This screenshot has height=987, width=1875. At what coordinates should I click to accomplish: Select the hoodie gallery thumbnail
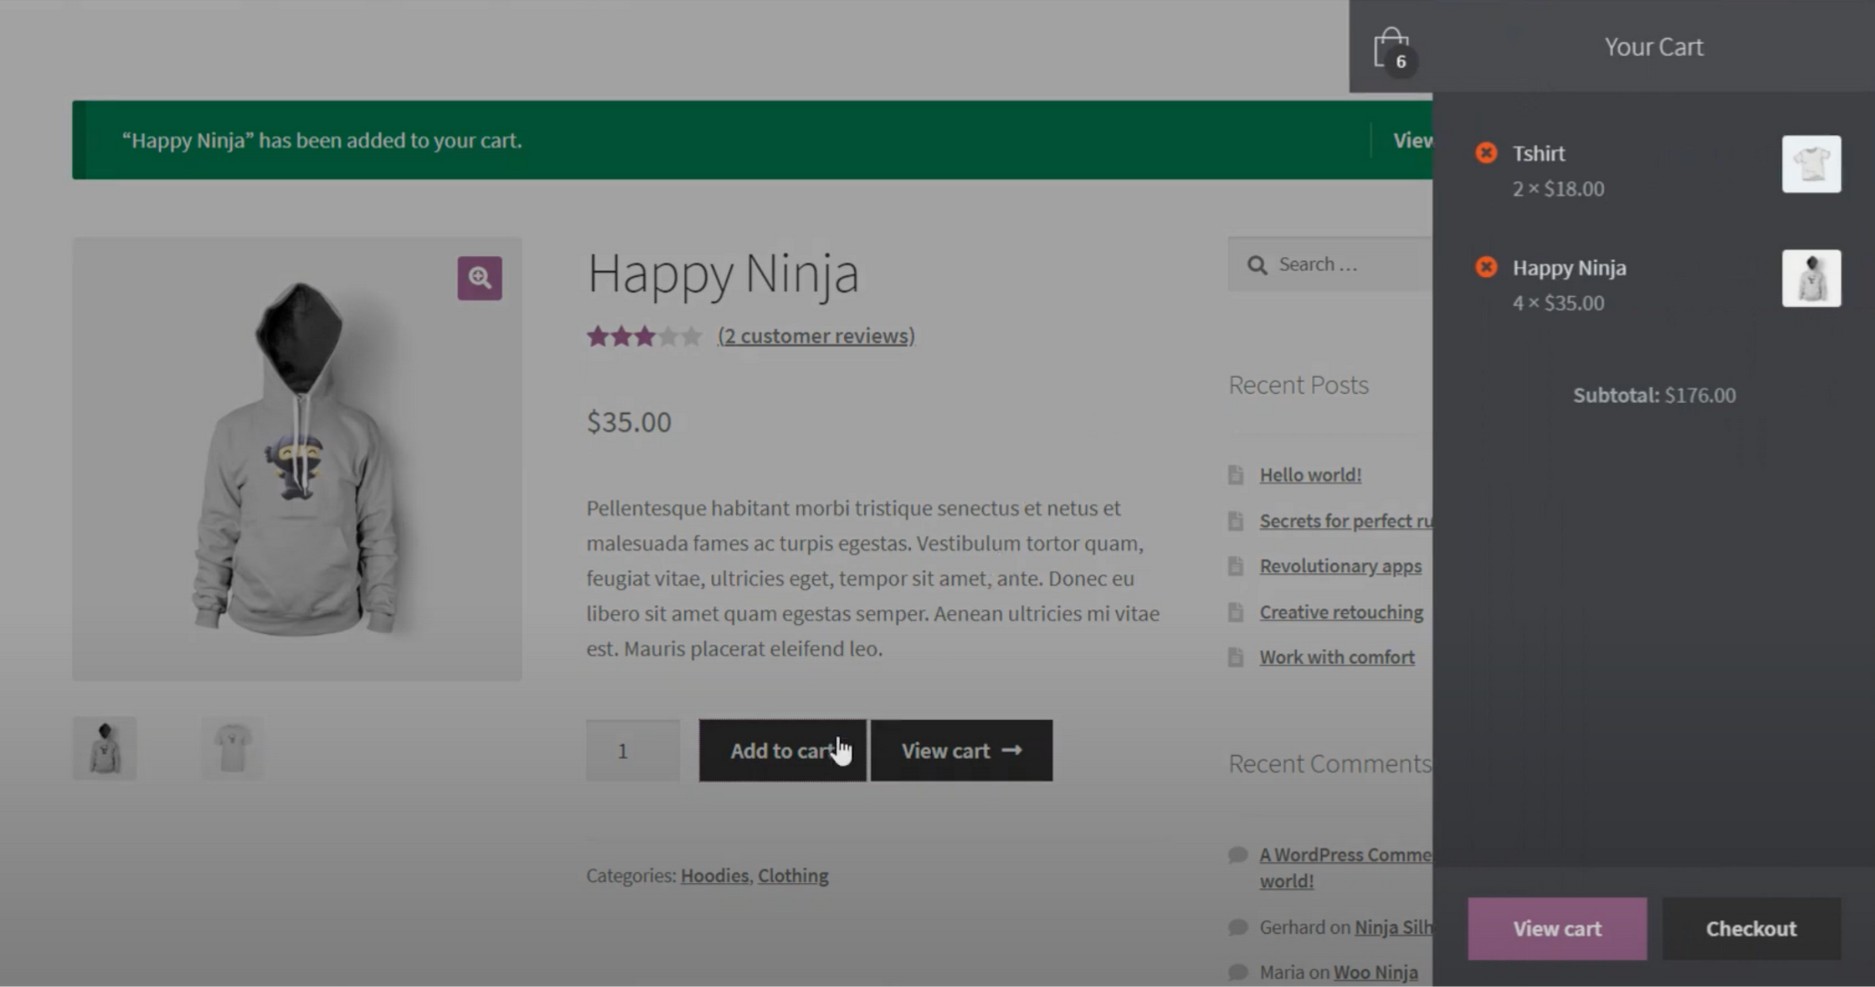point(105,748)
